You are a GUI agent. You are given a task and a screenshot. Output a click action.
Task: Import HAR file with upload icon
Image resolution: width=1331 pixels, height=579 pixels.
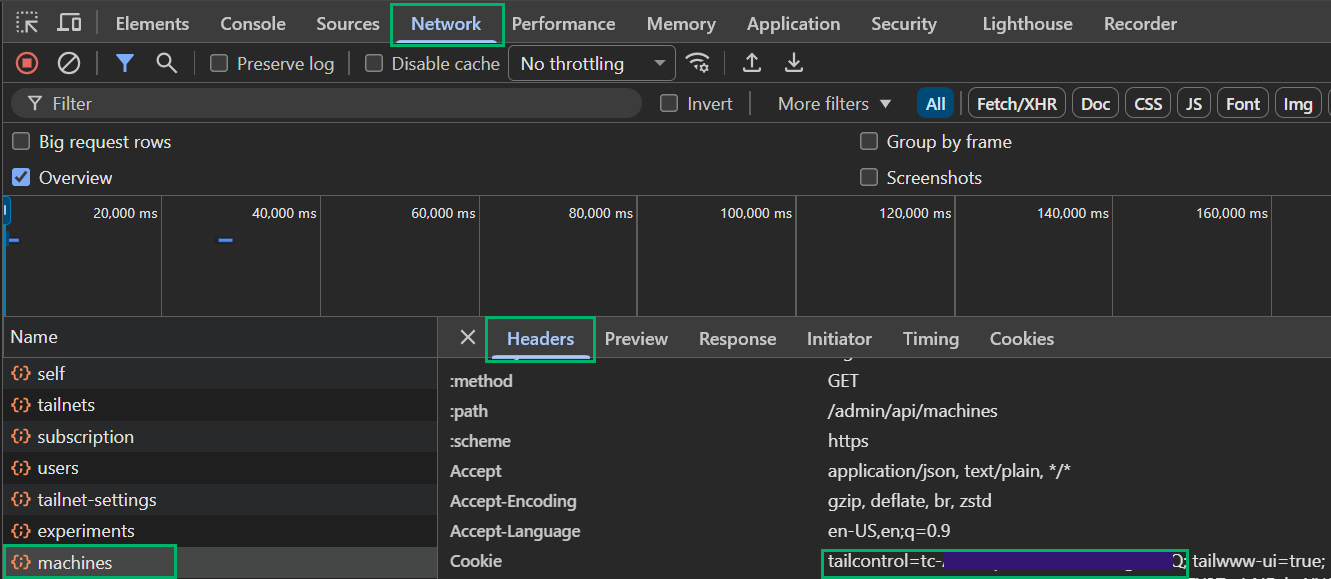752,63
